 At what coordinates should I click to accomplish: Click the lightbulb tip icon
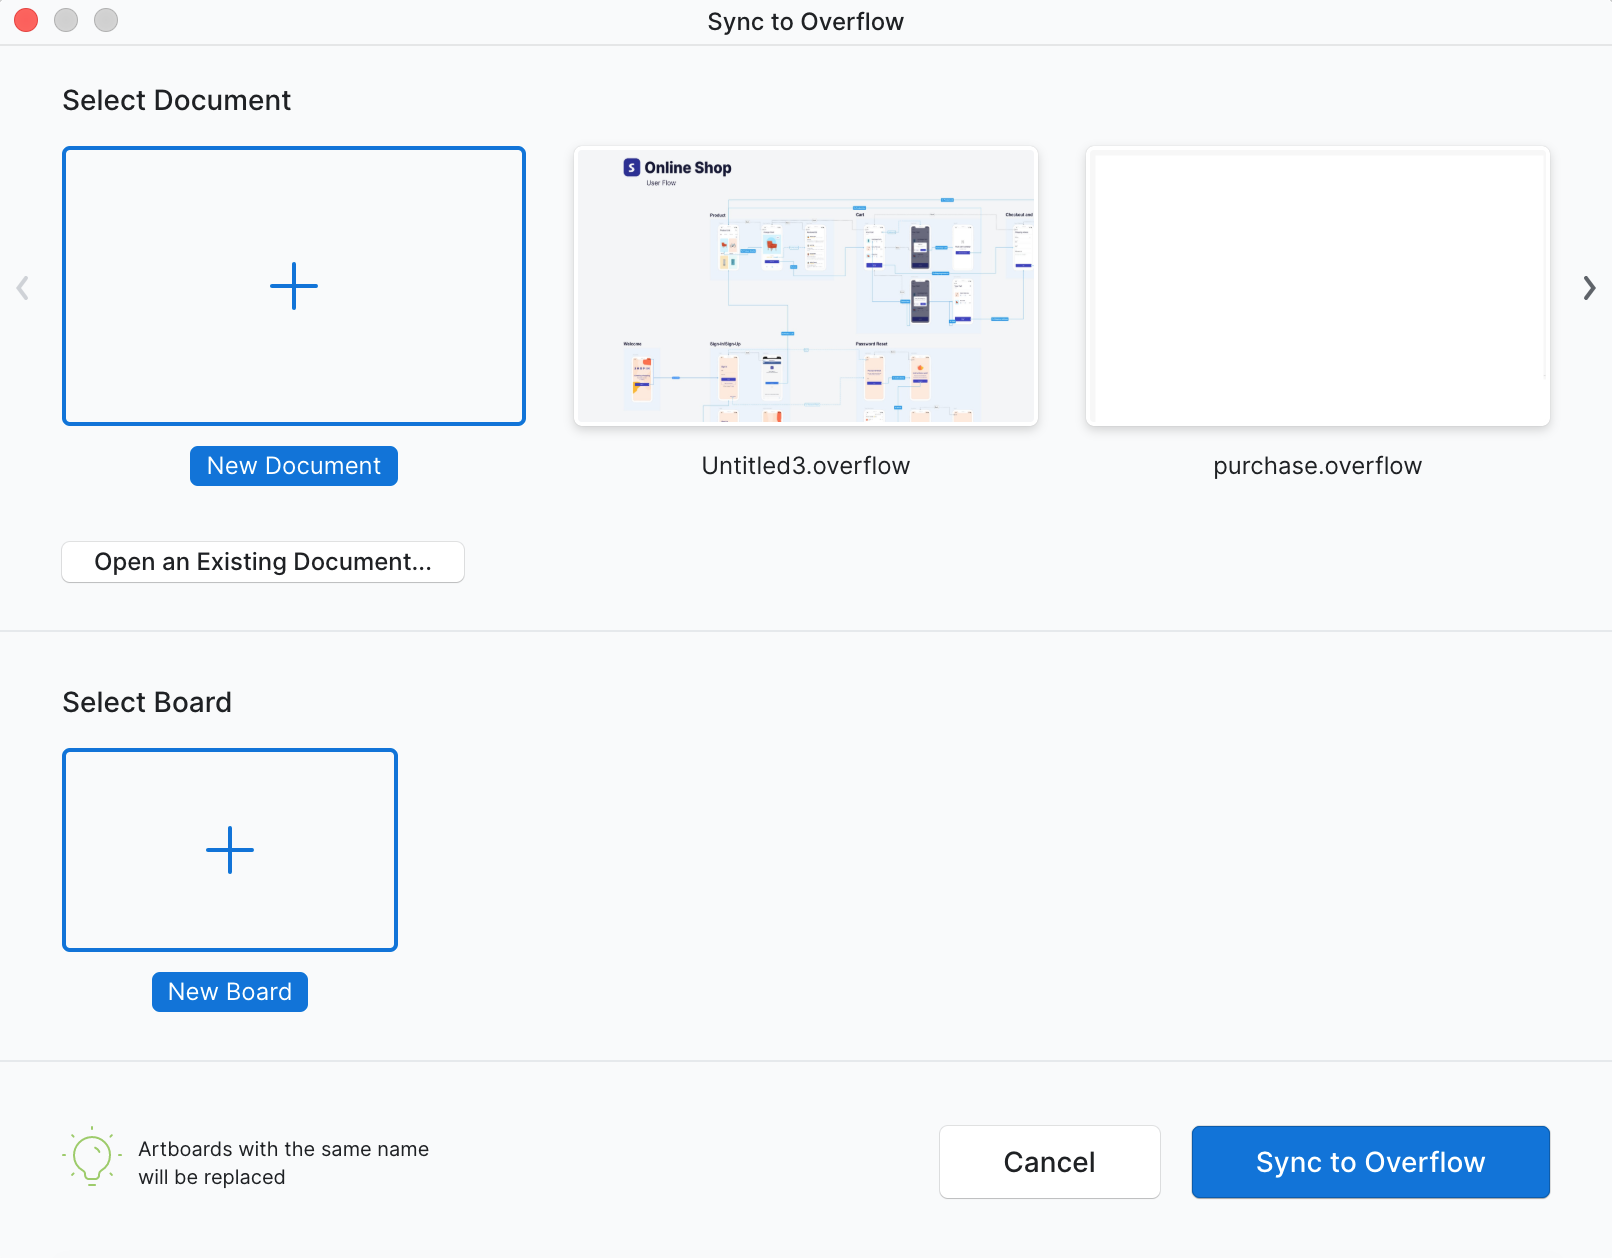tap(92, 1157)
